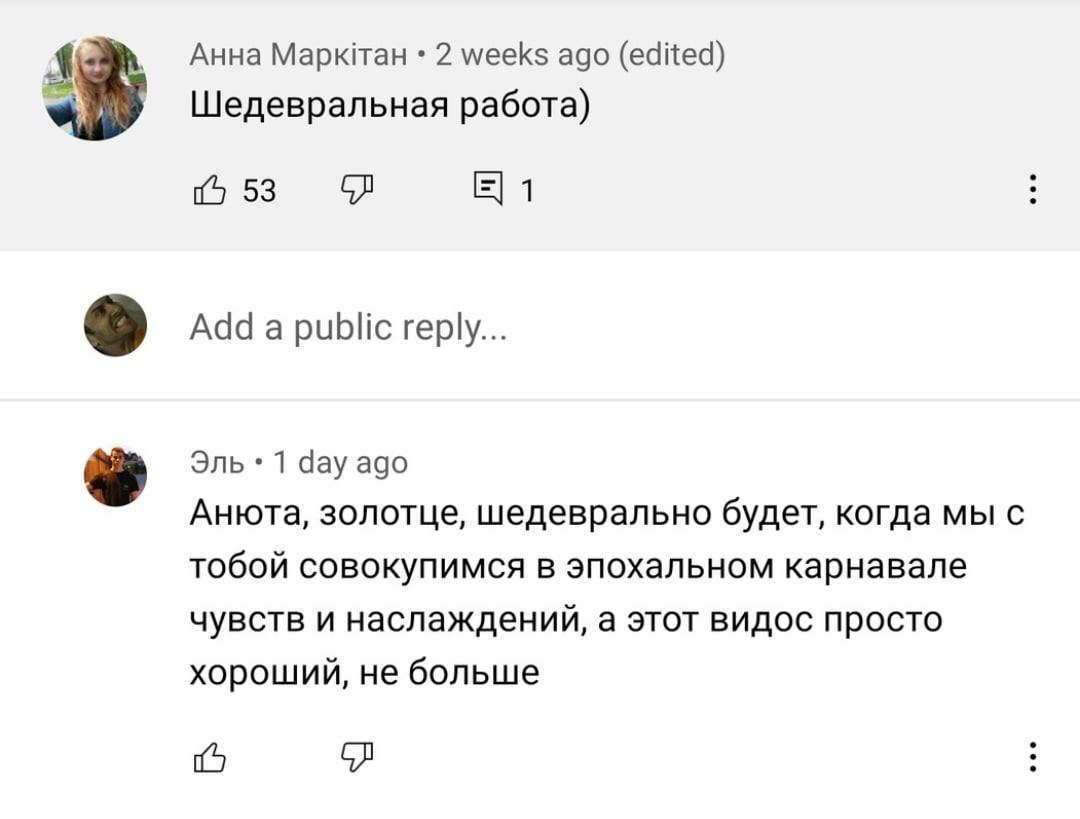Click Эль's avatar thumbnail
This screenshot has width=1080, height=819.
coord(115,476)
